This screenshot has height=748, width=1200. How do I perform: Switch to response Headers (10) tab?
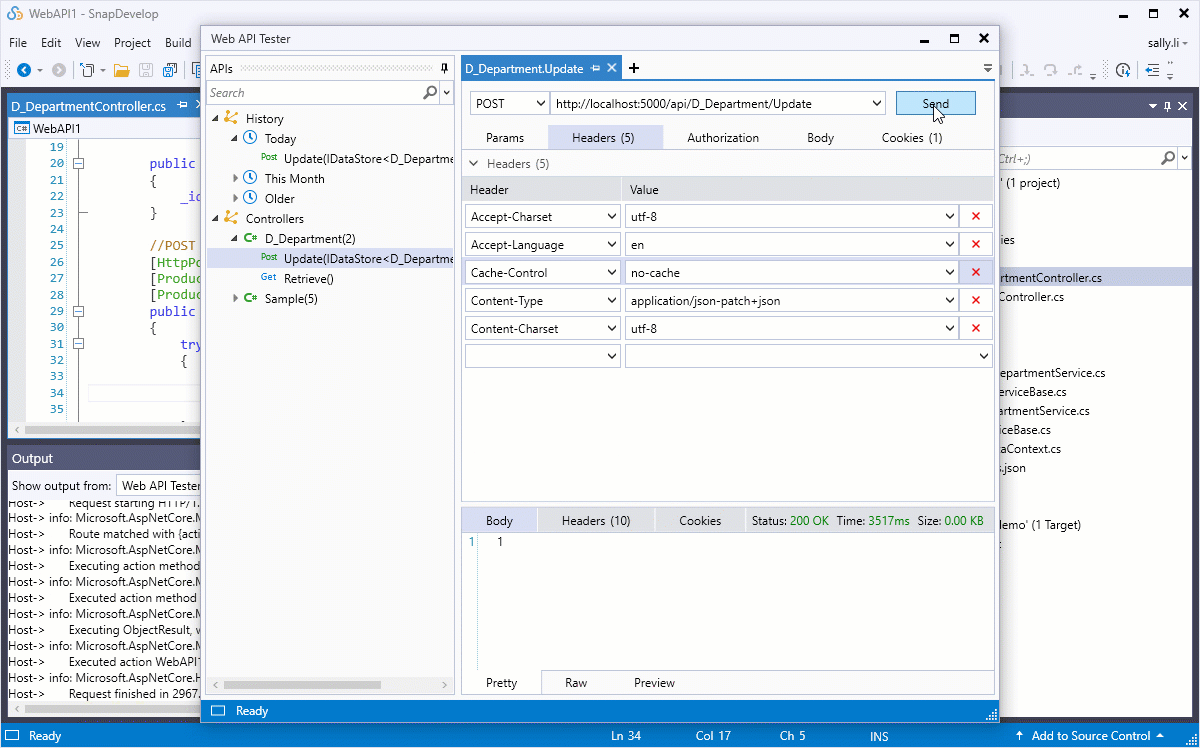click(596, 520)
